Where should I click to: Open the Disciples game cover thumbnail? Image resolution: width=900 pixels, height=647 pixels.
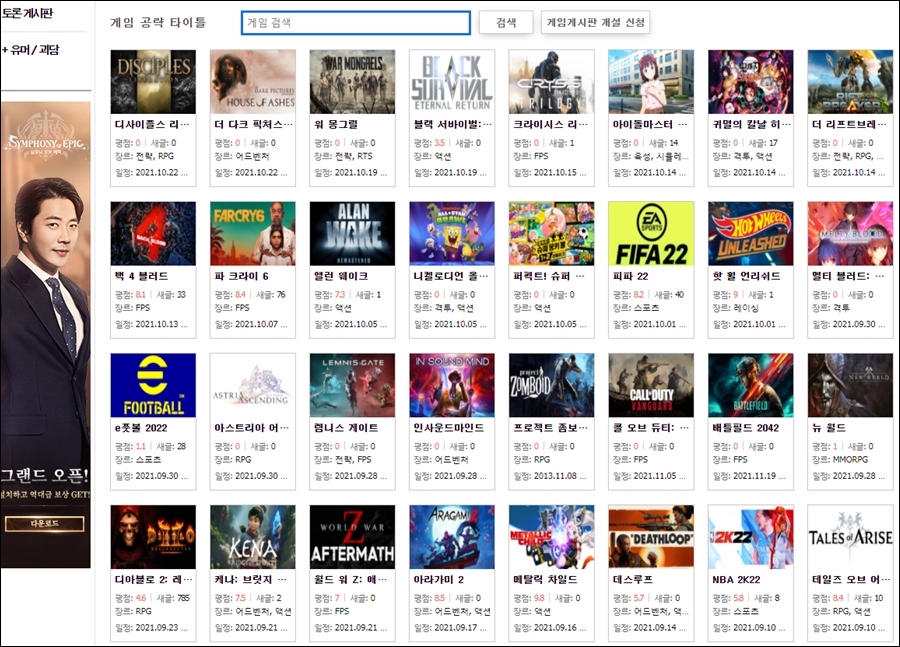pos(153,82)
